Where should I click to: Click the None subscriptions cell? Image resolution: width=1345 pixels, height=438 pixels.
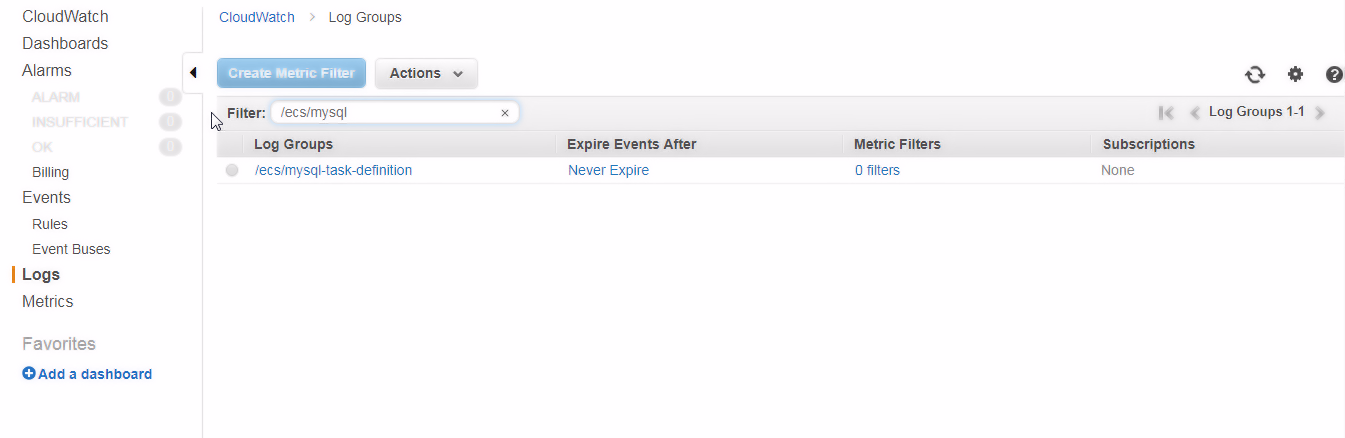click(x=1118, y=170)
